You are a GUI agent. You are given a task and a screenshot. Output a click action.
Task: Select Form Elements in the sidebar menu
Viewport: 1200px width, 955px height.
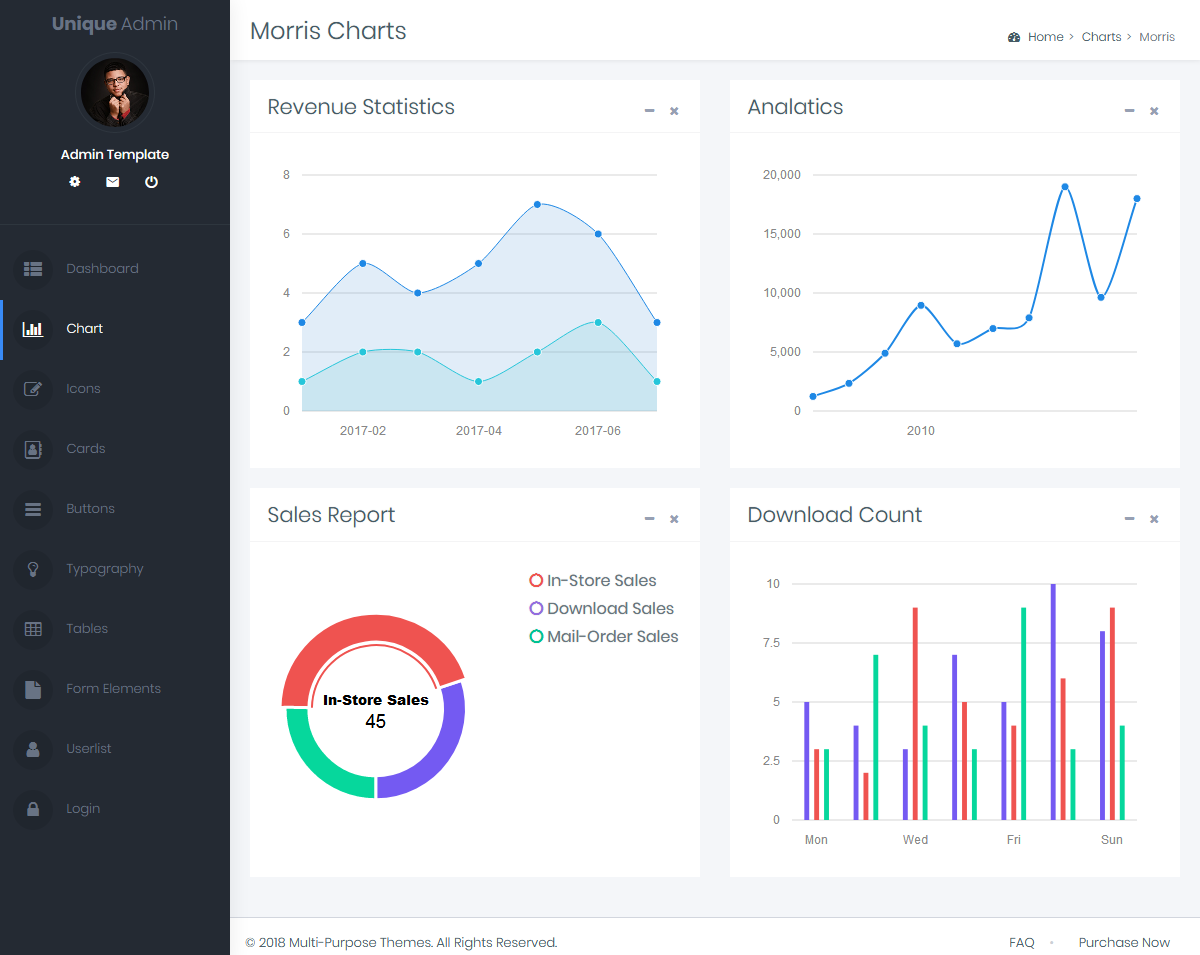pos(113,688)
